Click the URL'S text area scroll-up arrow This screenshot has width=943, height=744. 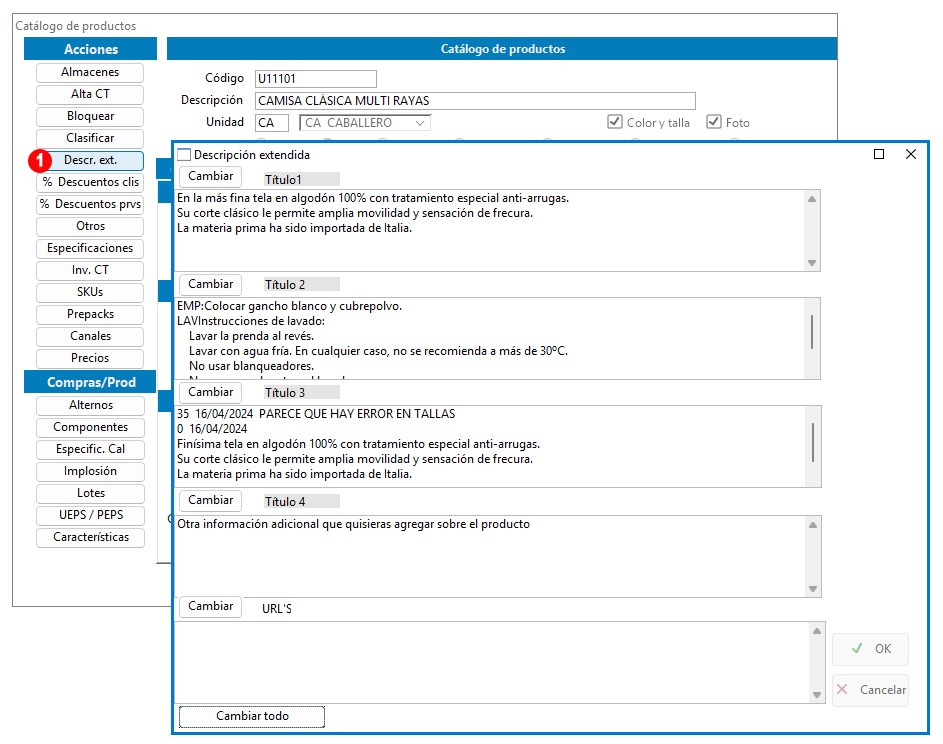click(x=817, y=631)
